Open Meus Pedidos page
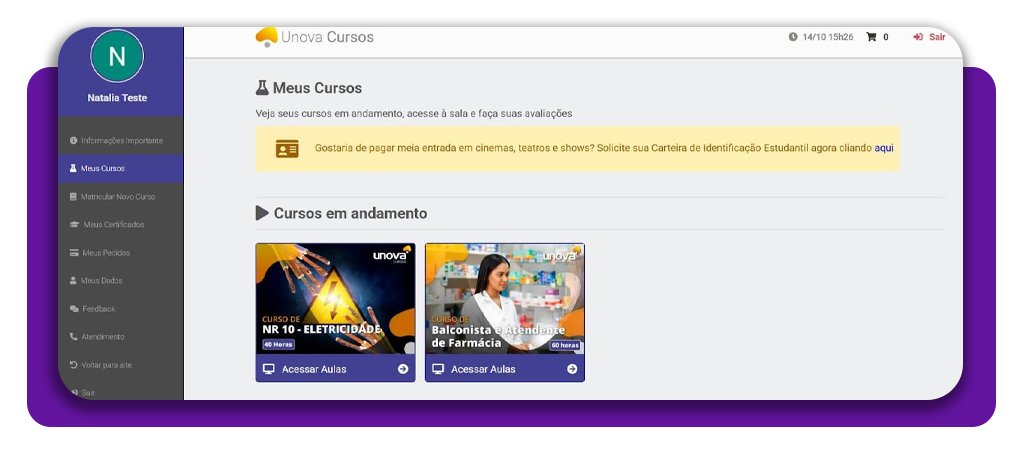The height and width of the screenshot is (467, 1024). [x=121, y=253]
